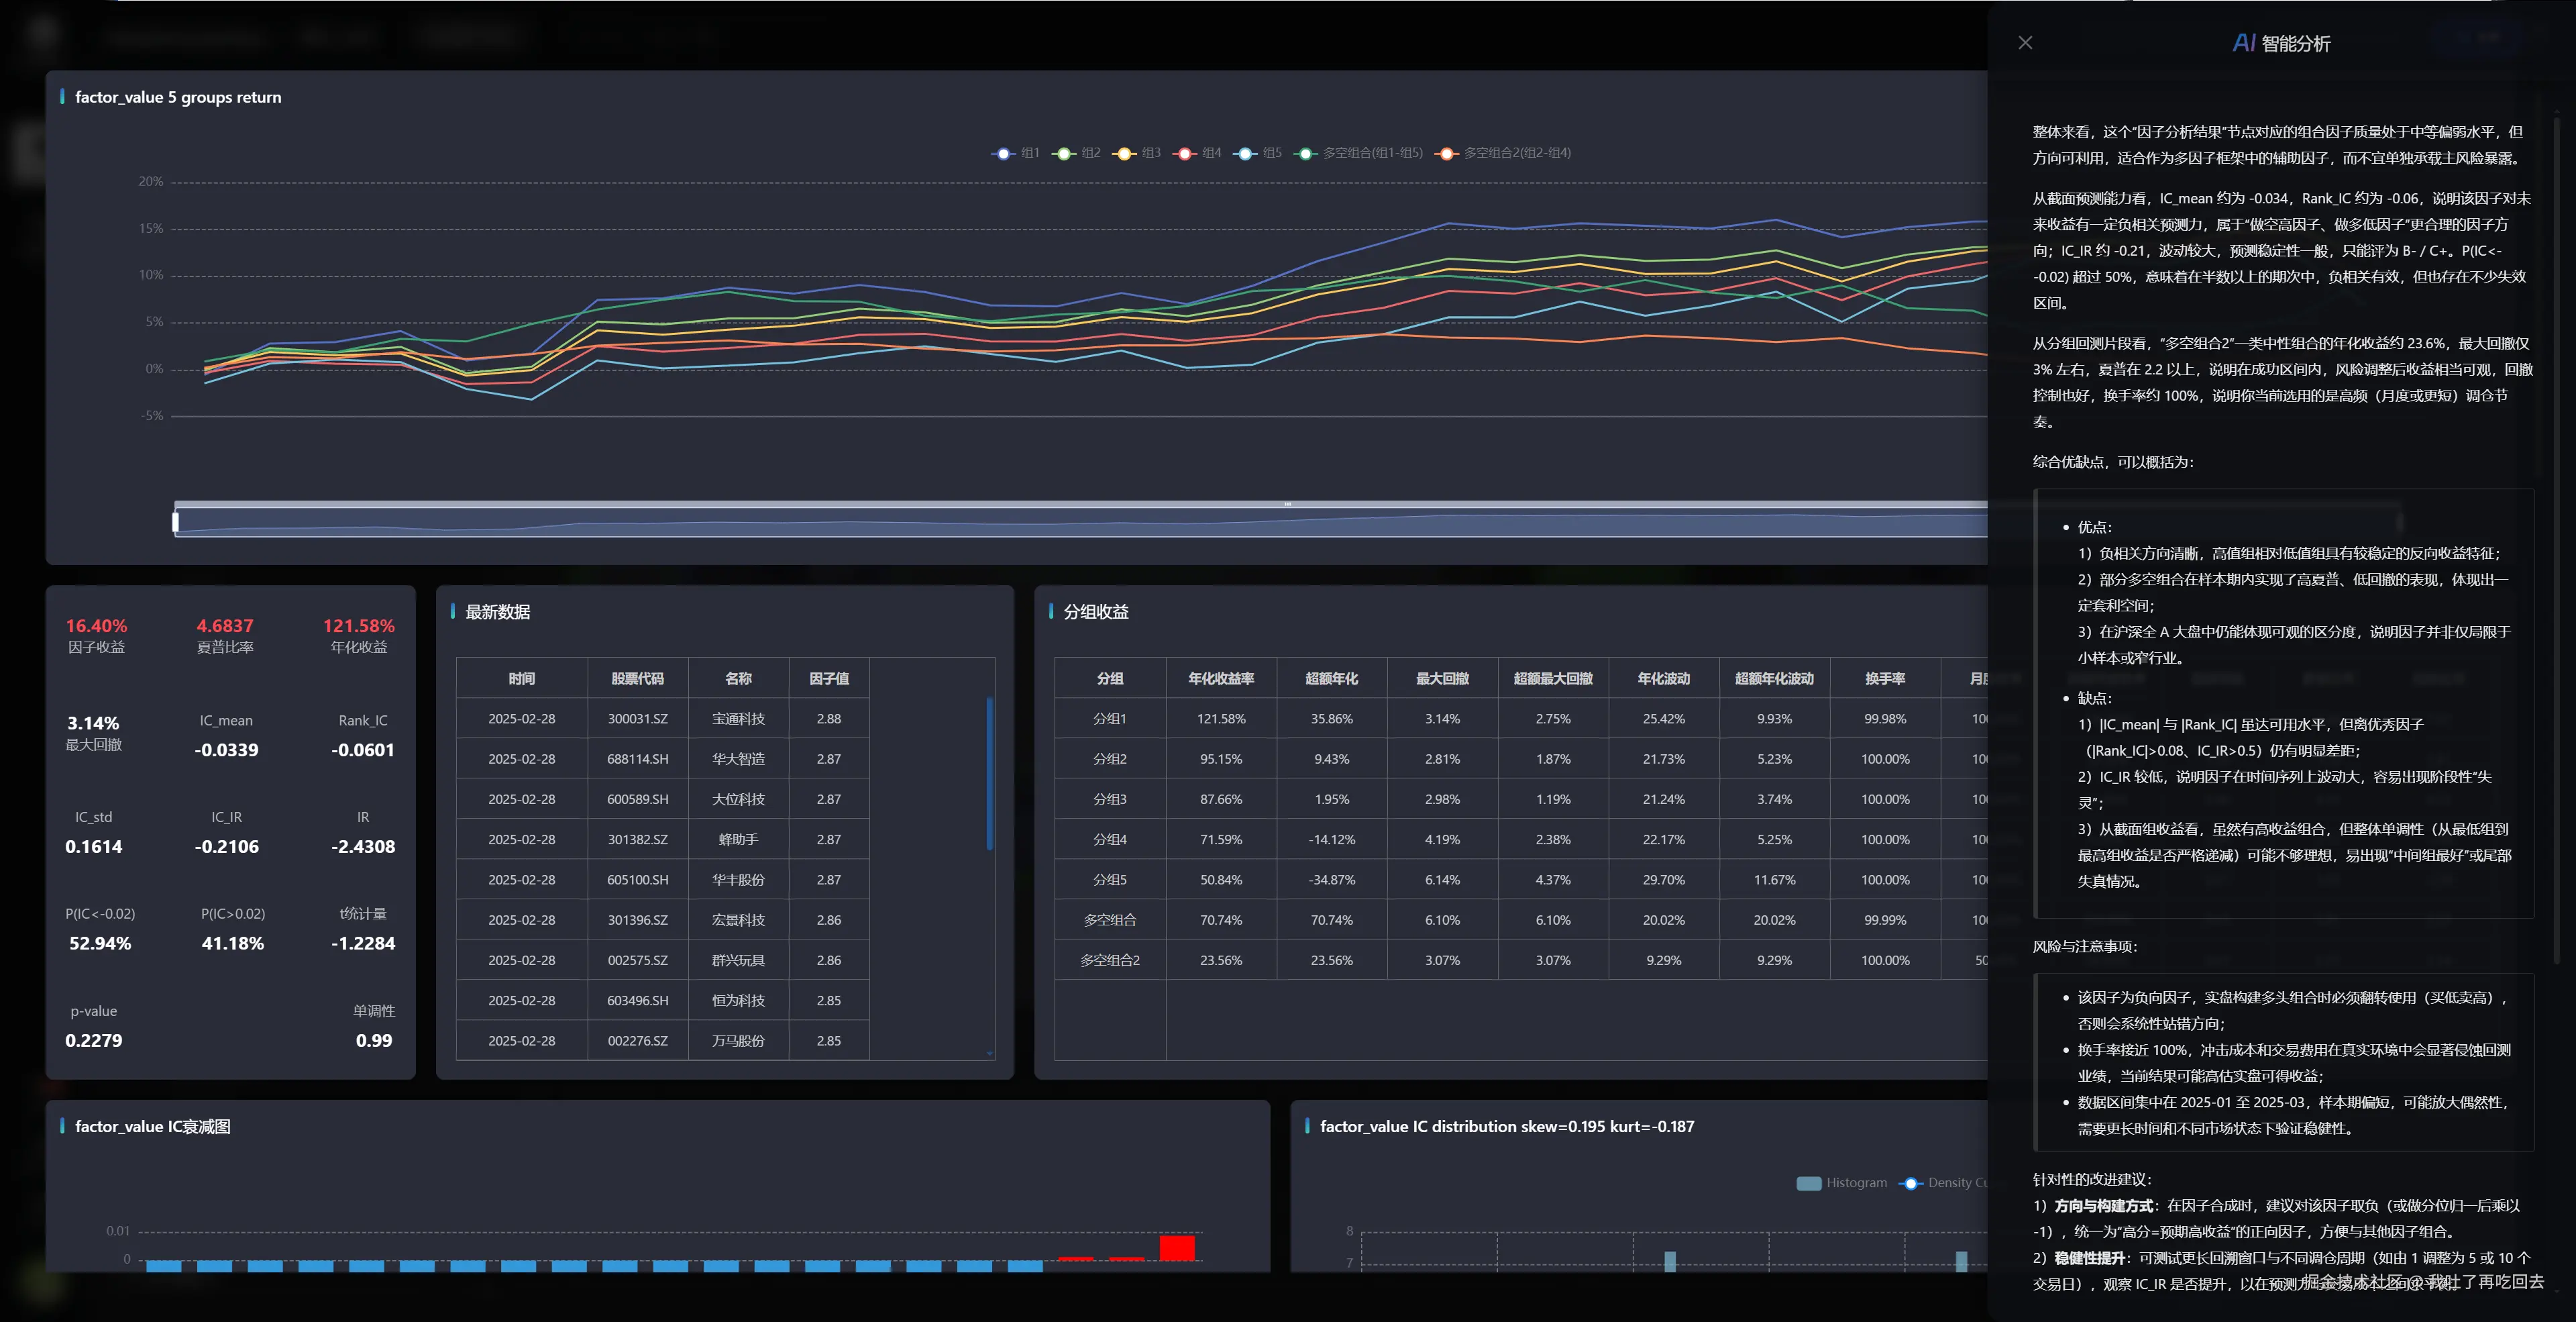2576x1322 pixels.
Task: Click the 因子值 column header
Action: click(828, 678)
